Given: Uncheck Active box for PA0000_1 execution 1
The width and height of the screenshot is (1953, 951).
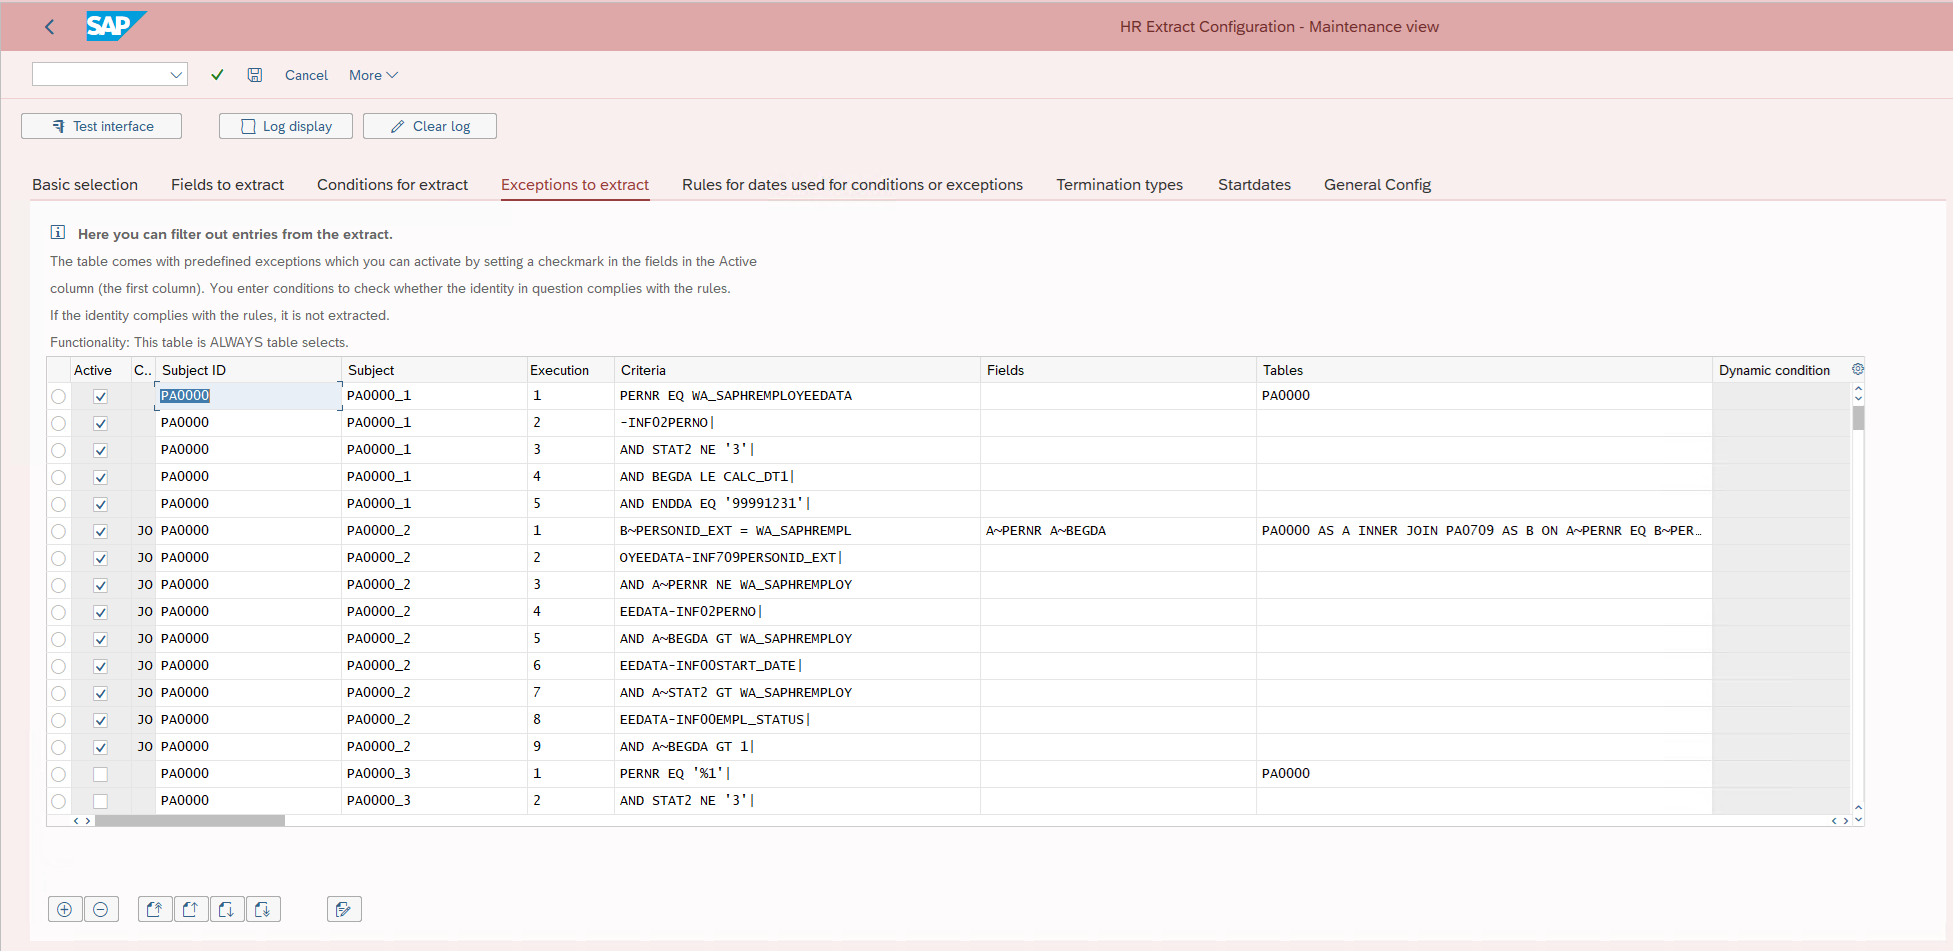Looking at the screenshot, I should click(x=100, y=397).
